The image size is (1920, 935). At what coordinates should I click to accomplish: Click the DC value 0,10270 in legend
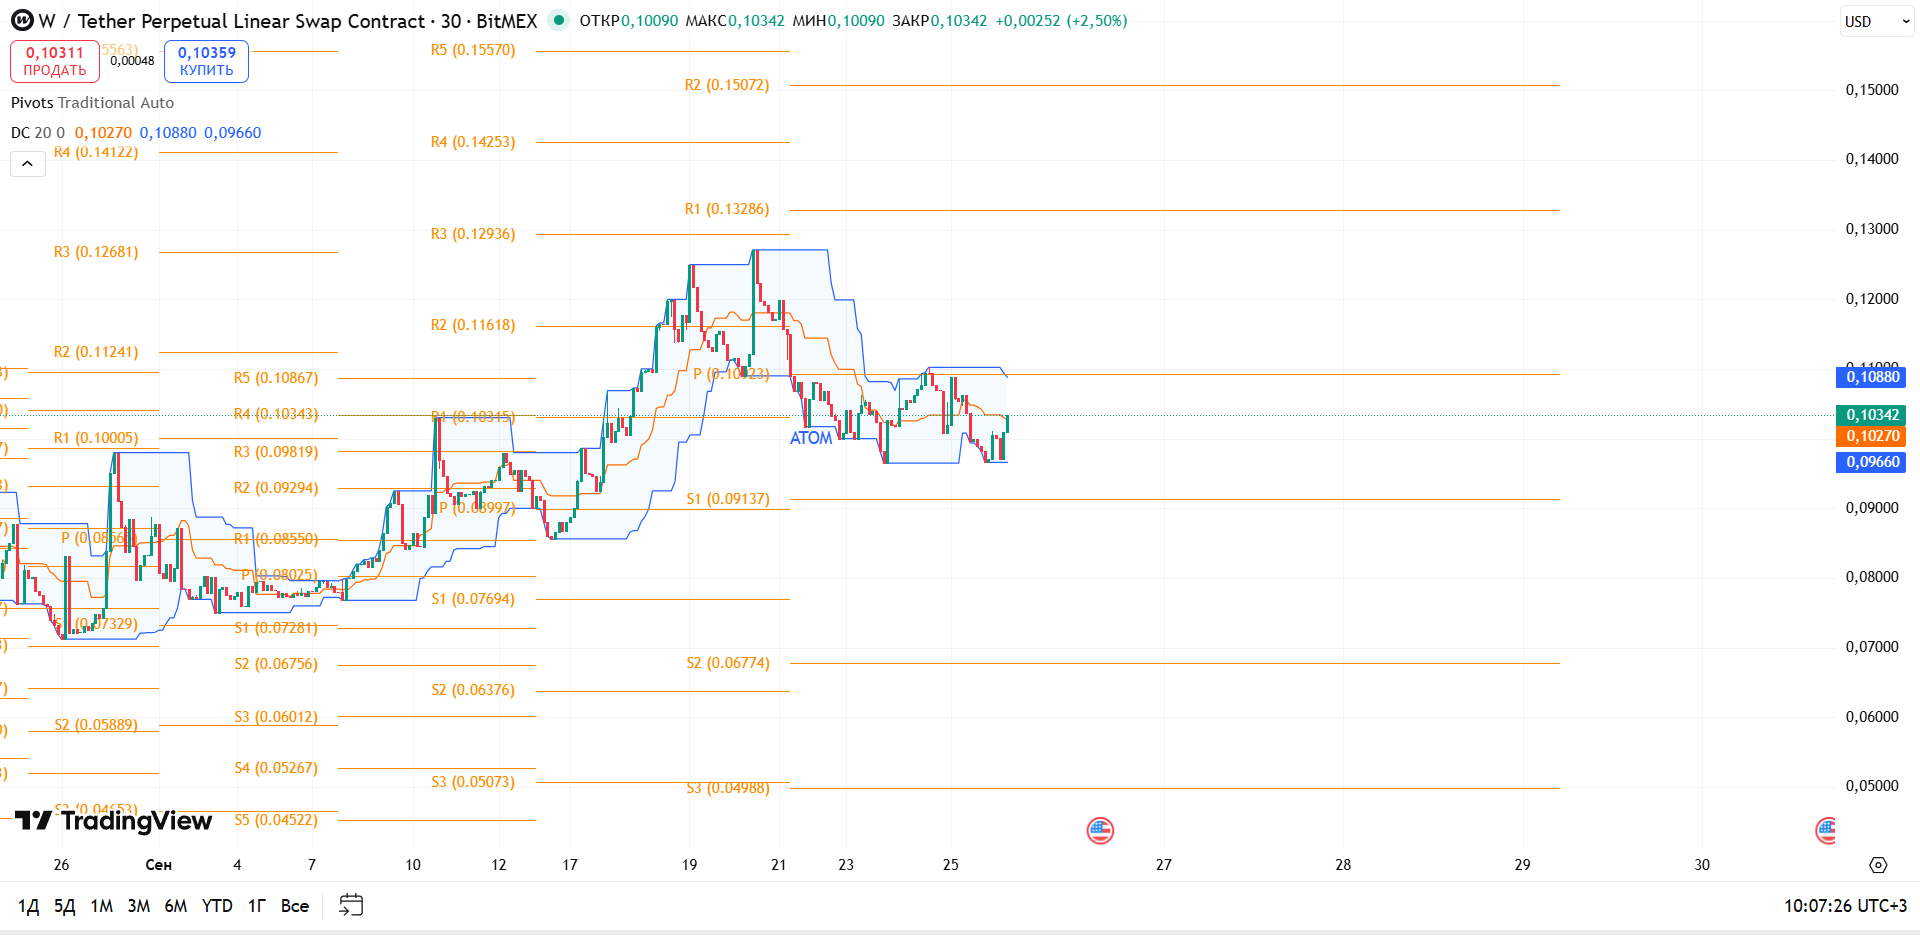coord(103,133)
